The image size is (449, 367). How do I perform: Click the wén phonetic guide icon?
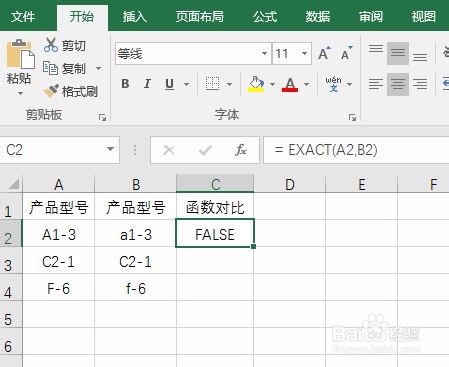[x=333, y=84]
